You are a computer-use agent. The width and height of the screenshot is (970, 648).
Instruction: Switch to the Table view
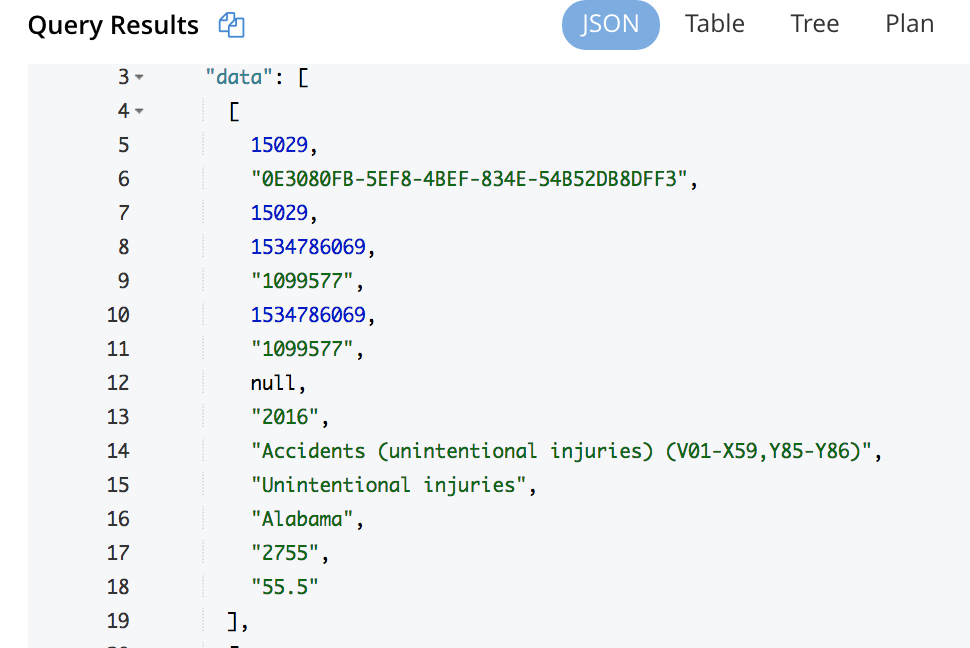tap(714, 23)
